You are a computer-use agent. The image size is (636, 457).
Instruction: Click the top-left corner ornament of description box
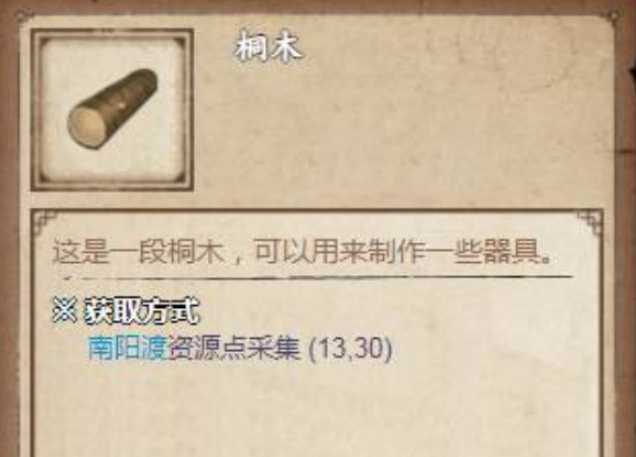tap(45, 222)
